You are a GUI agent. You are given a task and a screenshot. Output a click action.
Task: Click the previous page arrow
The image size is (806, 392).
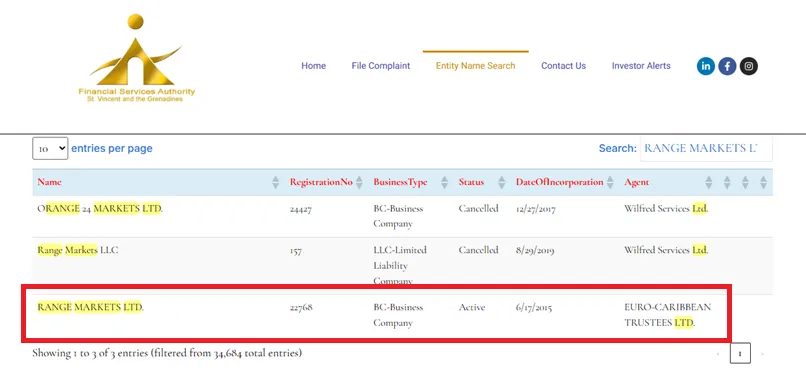(718, 354)
